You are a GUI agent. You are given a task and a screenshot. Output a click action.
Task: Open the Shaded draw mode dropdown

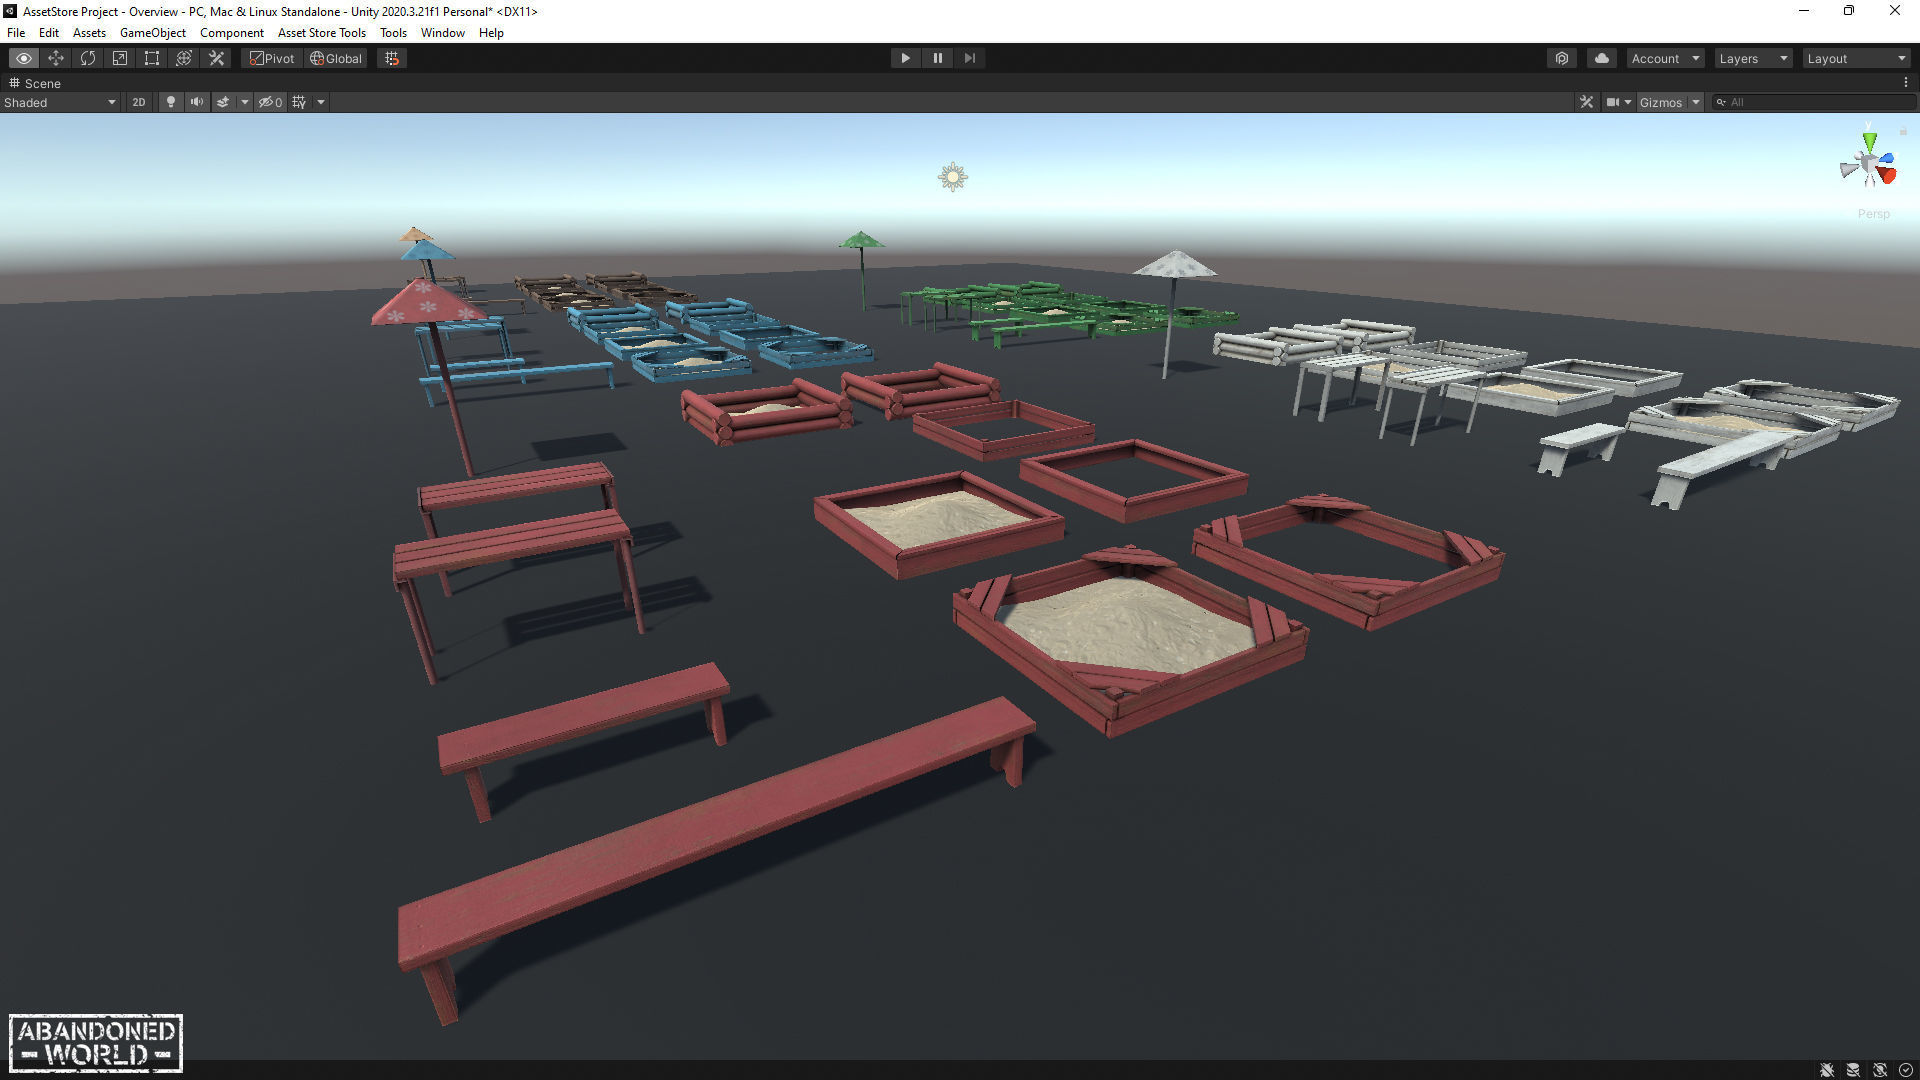click(x=59, y=102)
